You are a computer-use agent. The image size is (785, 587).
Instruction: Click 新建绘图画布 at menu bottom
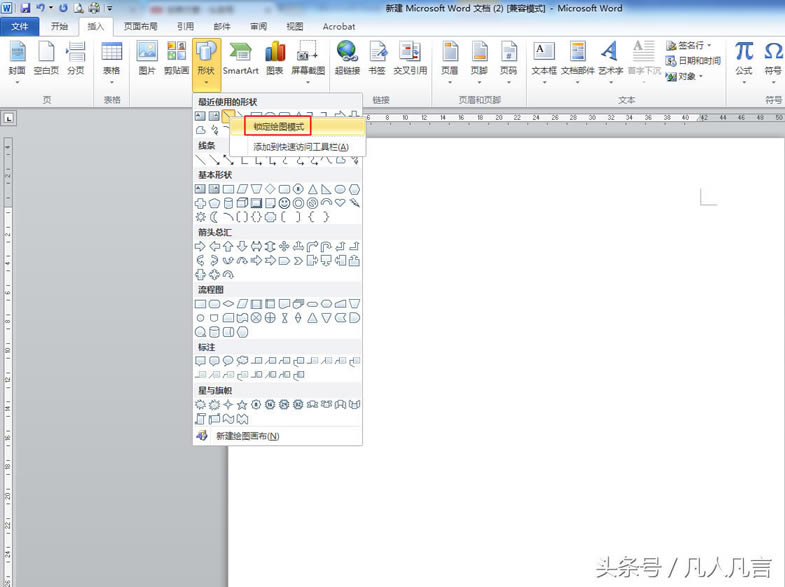pyautogui.click(x=247, y=436)
